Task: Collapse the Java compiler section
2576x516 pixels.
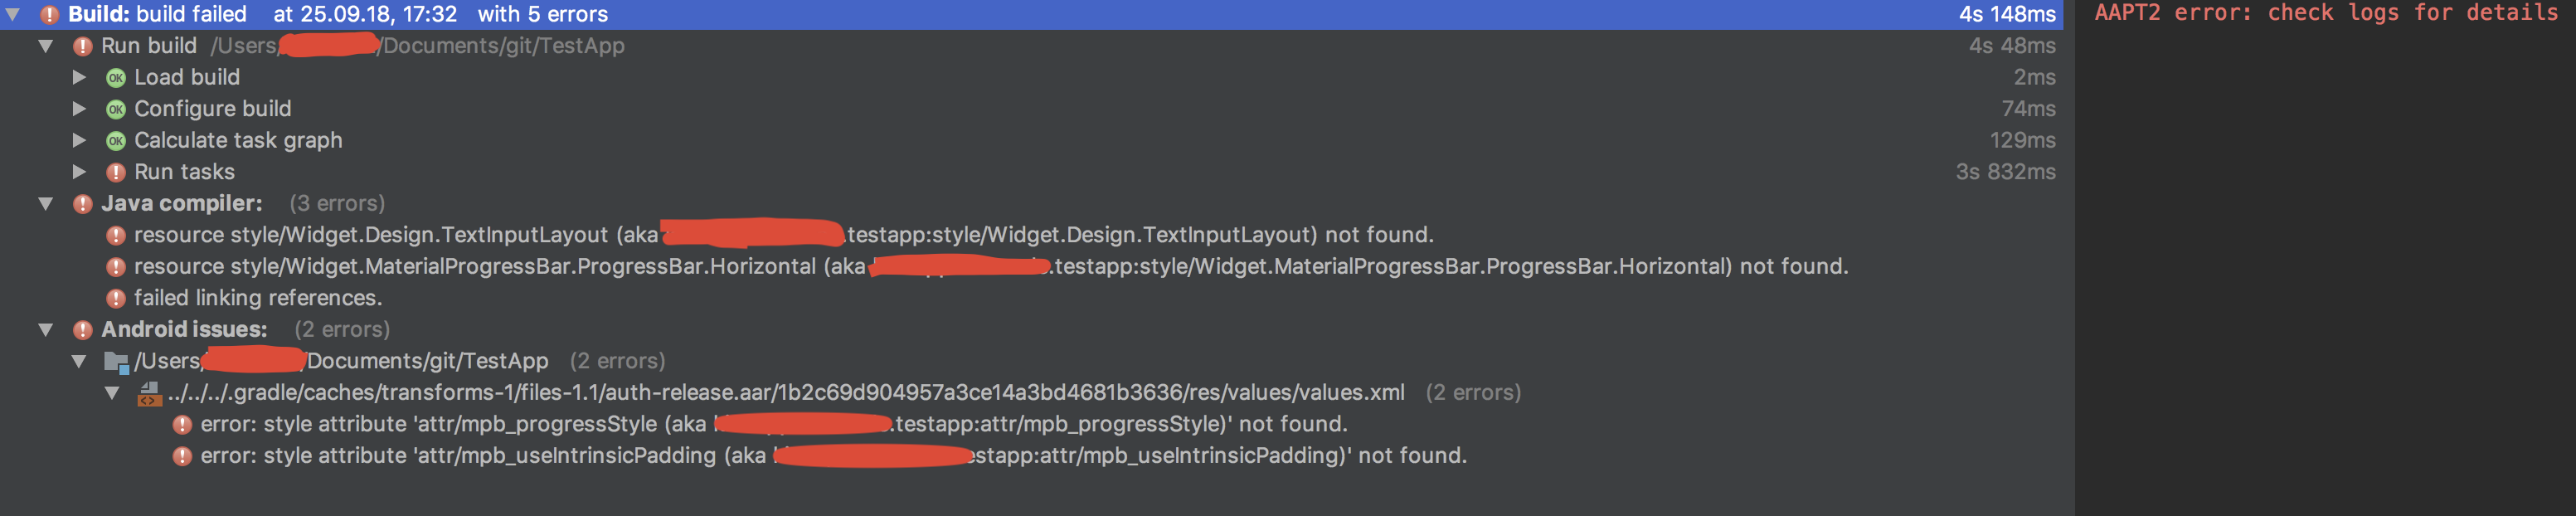Action: pos(45,203)
